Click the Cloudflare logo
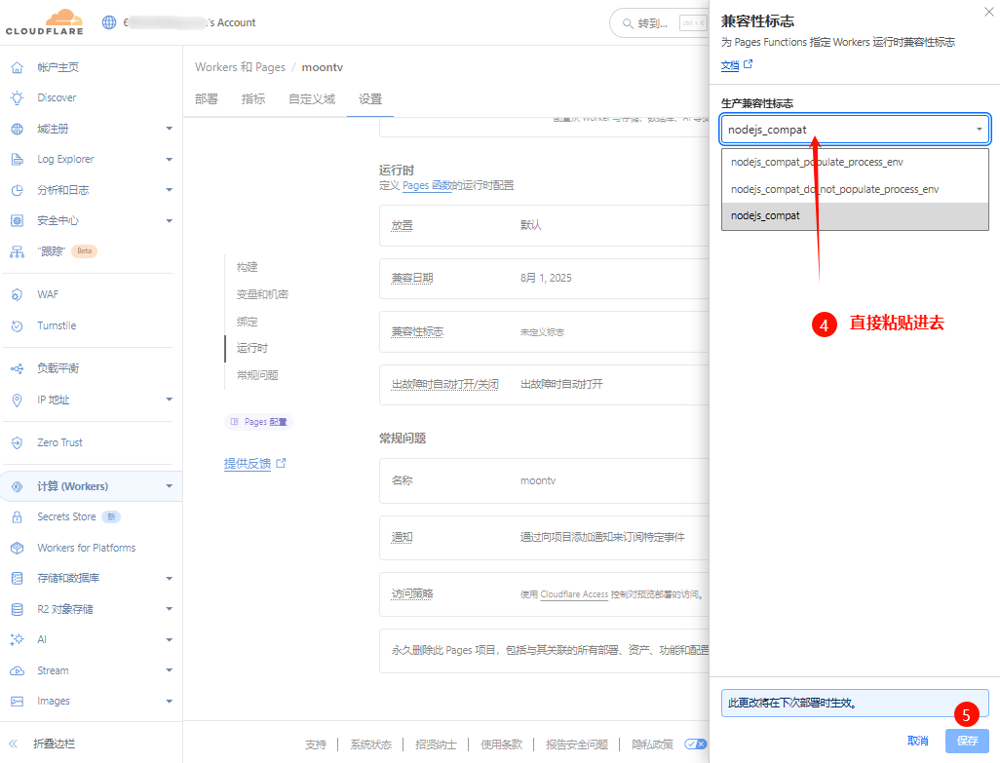 coord(44,22)
